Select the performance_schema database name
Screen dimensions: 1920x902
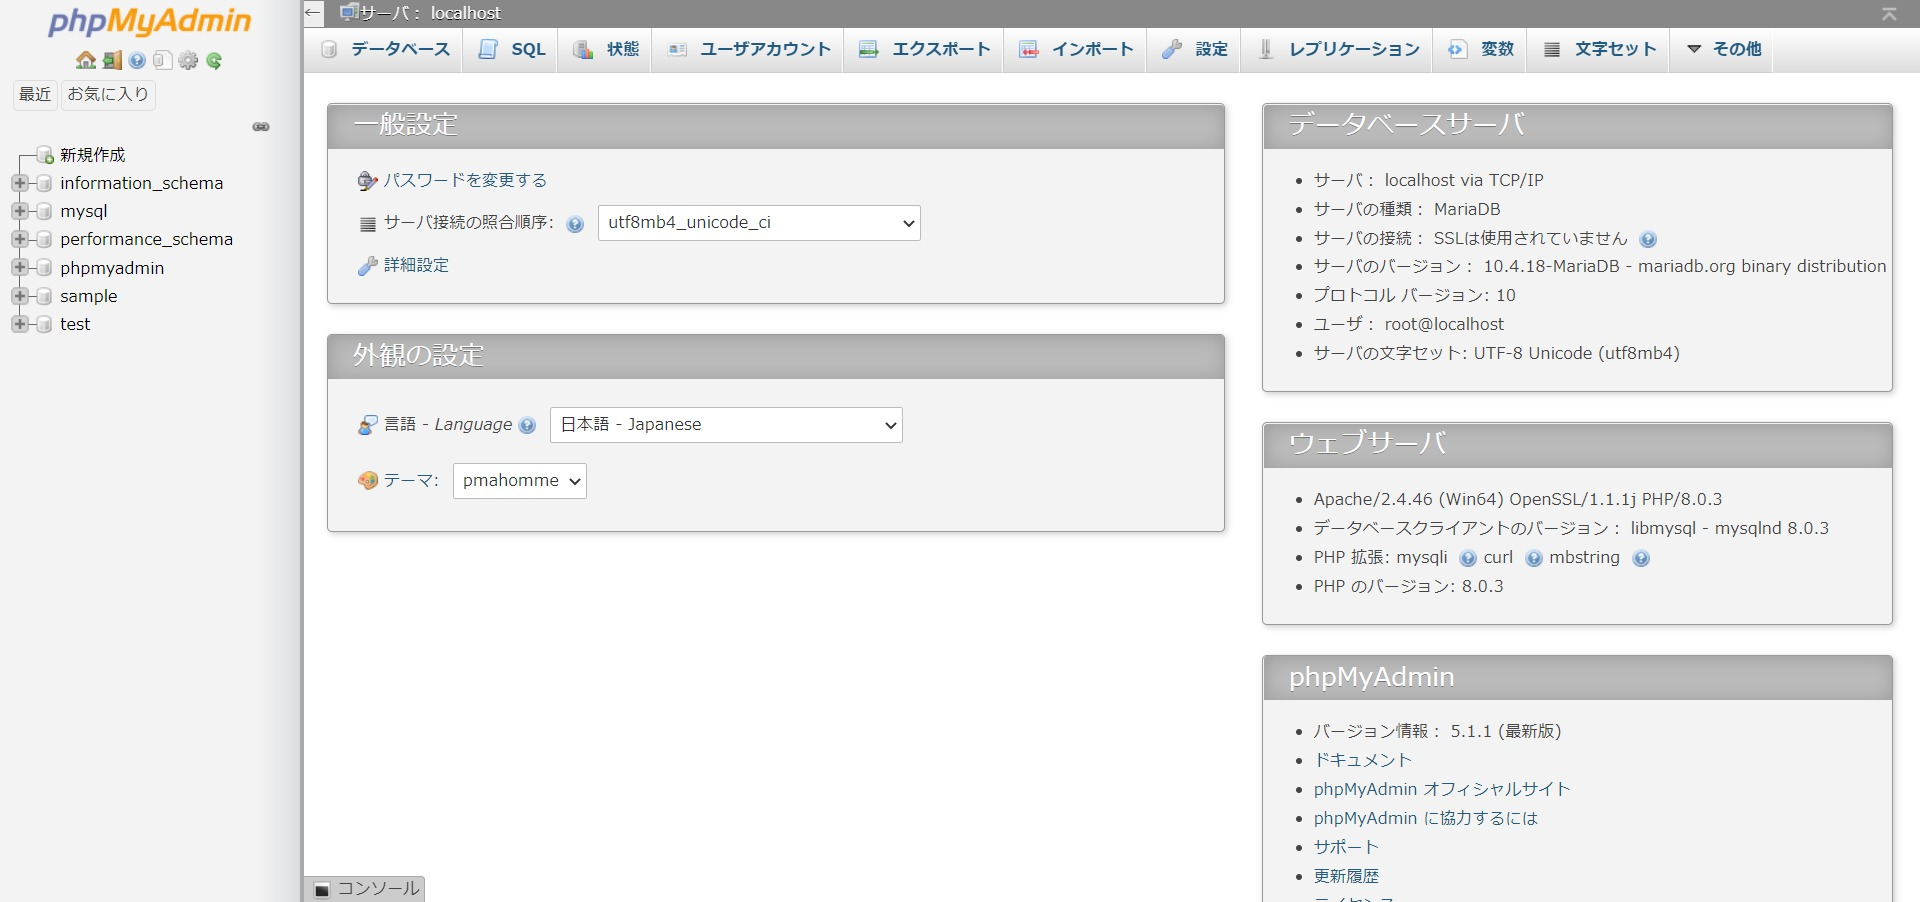[146, 239]
